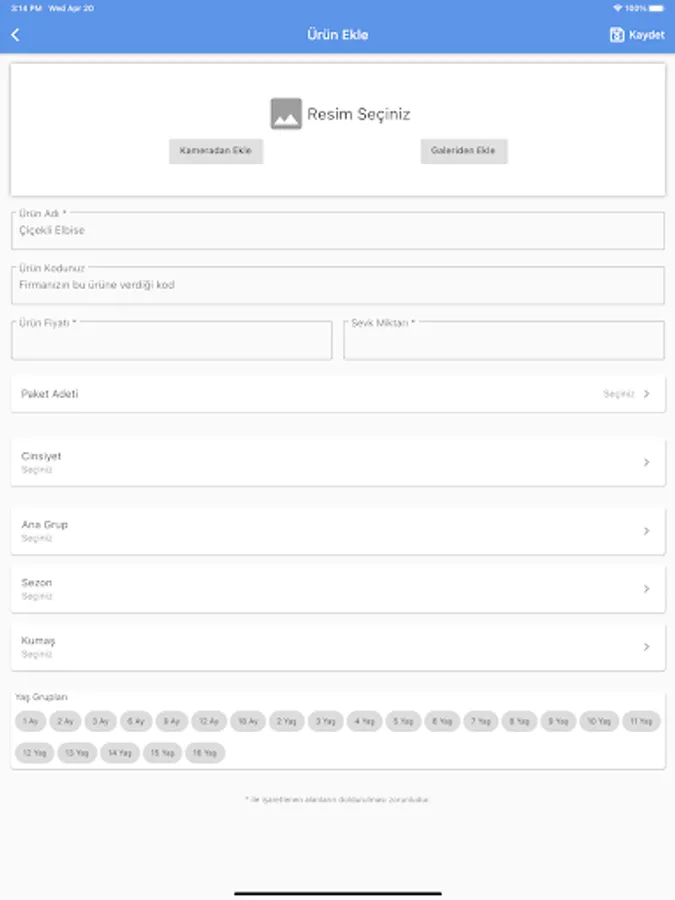The height and width of the screenshot is (900, 675).
Task: Tap the chevron on the Cinsiyet row
Action: [646, 463]
